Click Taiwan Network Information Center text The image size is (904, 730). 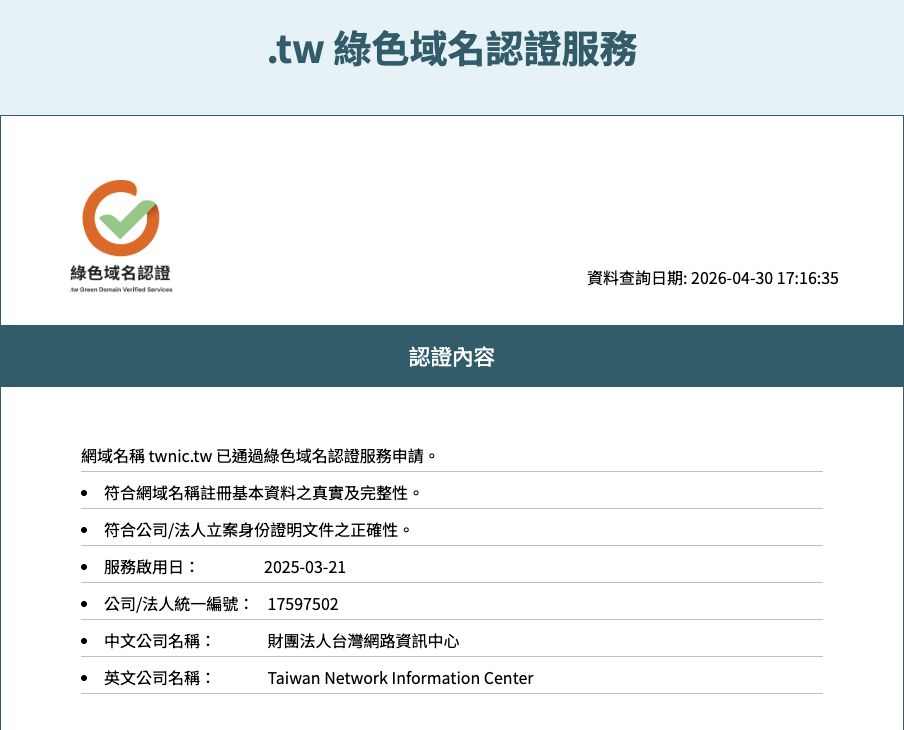(x=401, y=678)
